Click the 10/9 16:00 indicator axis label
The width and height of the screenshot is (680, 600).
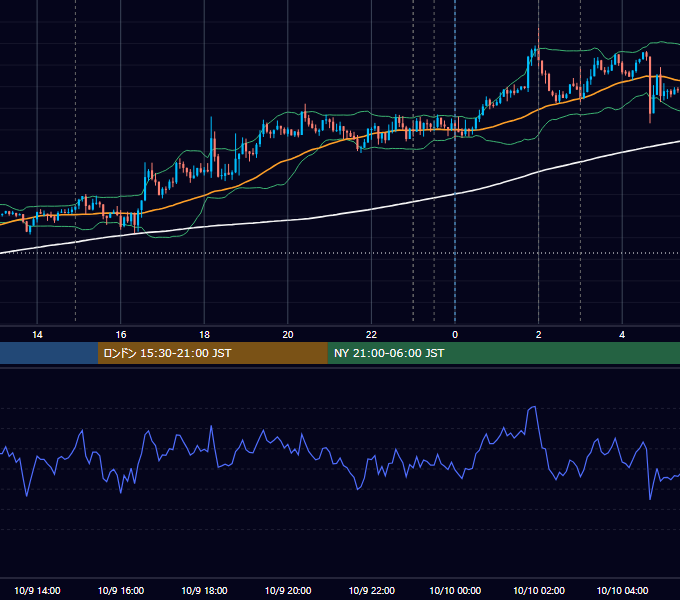[121, 590]
